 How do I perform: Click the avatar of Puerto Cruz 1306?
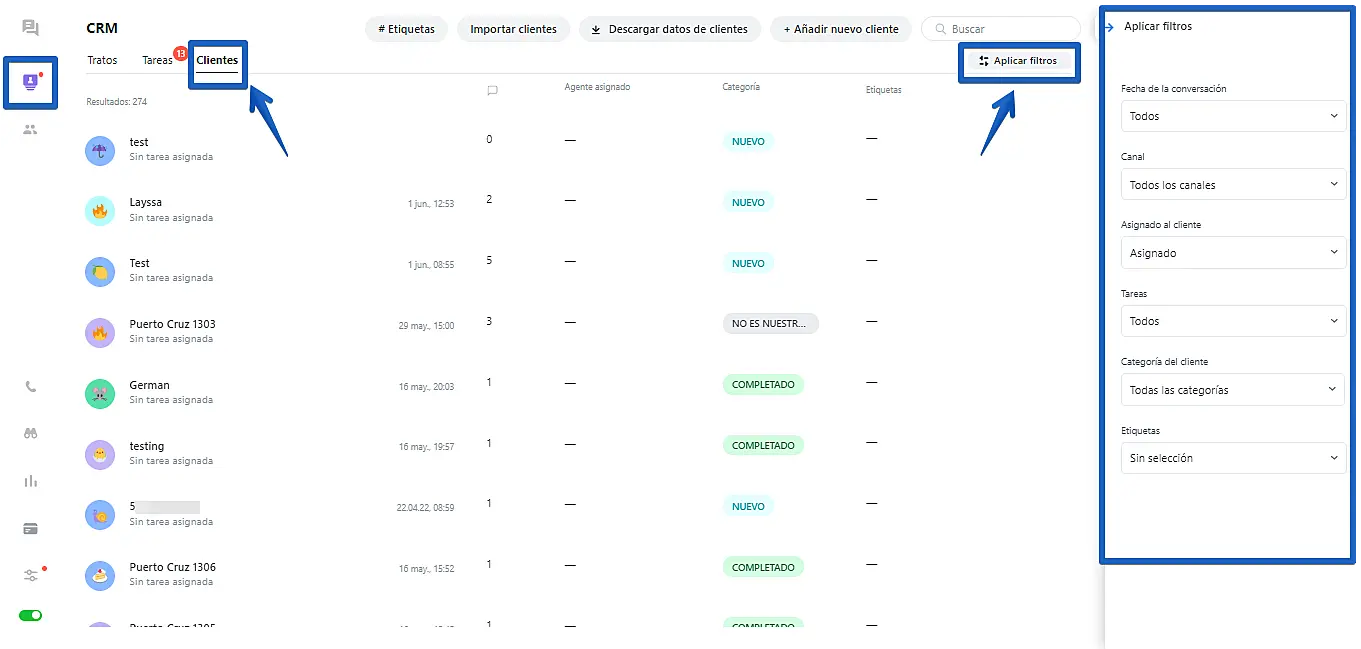[x=100, y=576]
